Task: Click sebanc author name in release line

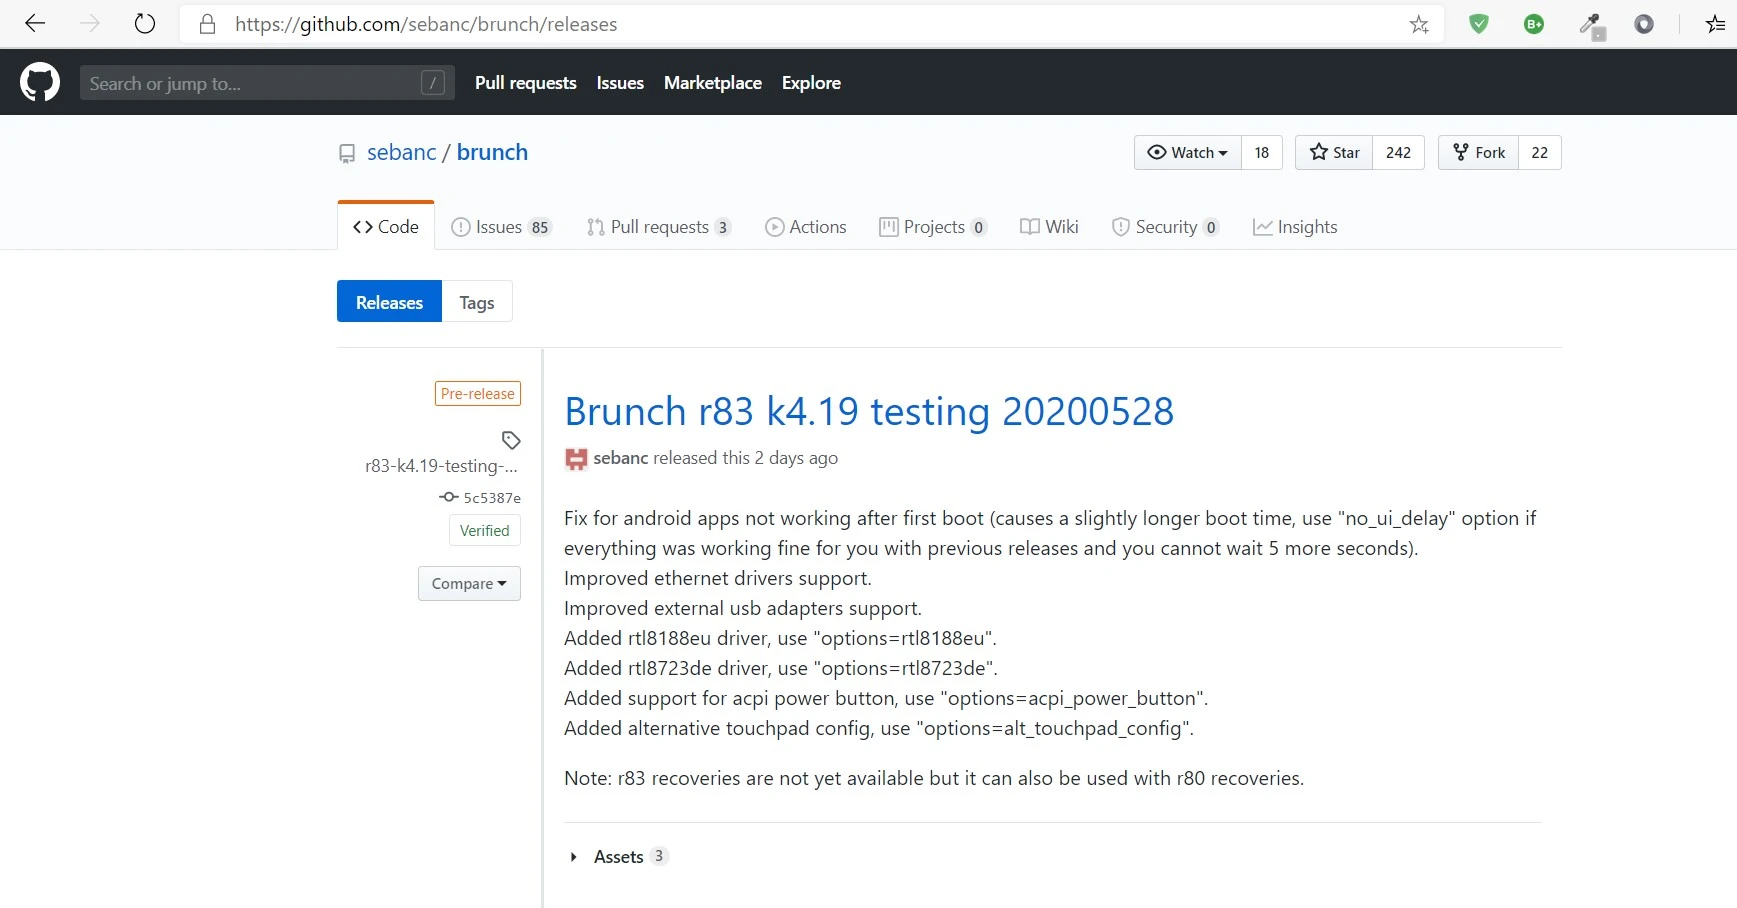Action: 621,458
